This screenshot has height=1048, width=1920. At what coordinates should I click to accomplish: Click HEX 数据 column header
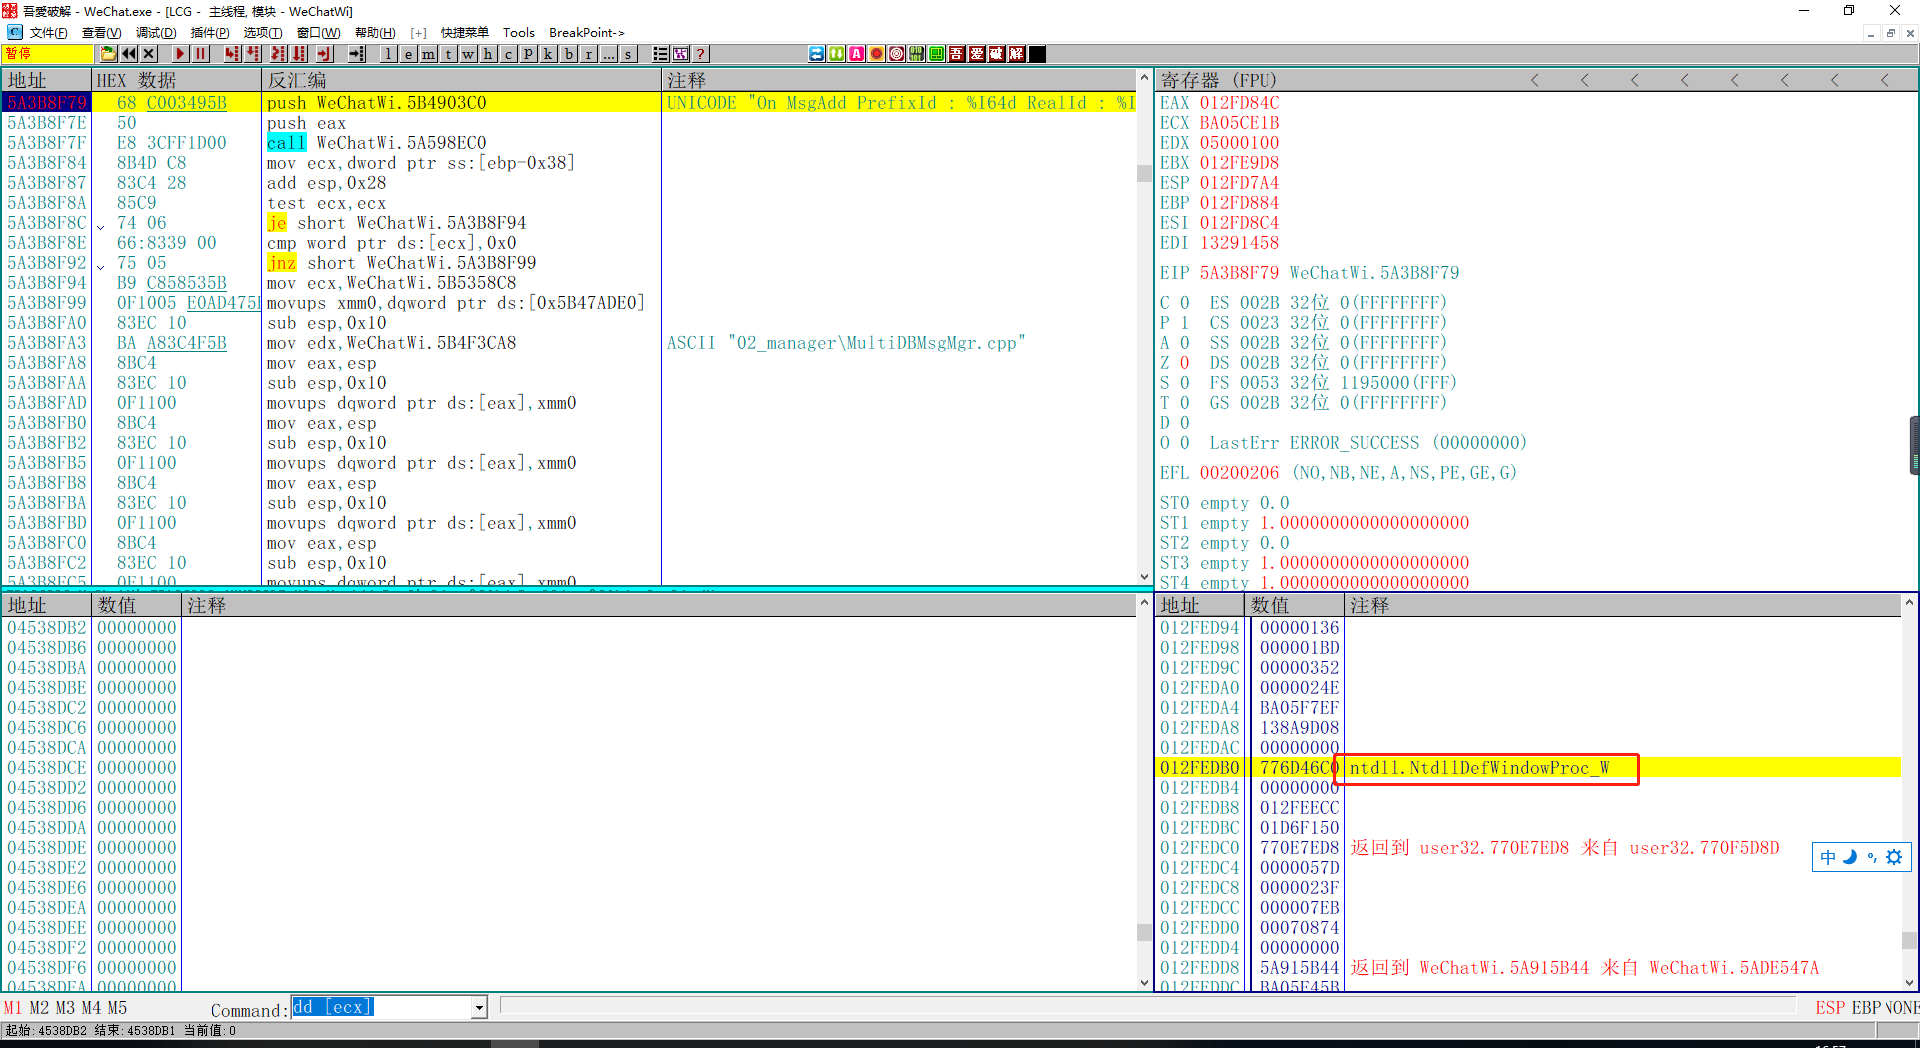coord(176,80)
